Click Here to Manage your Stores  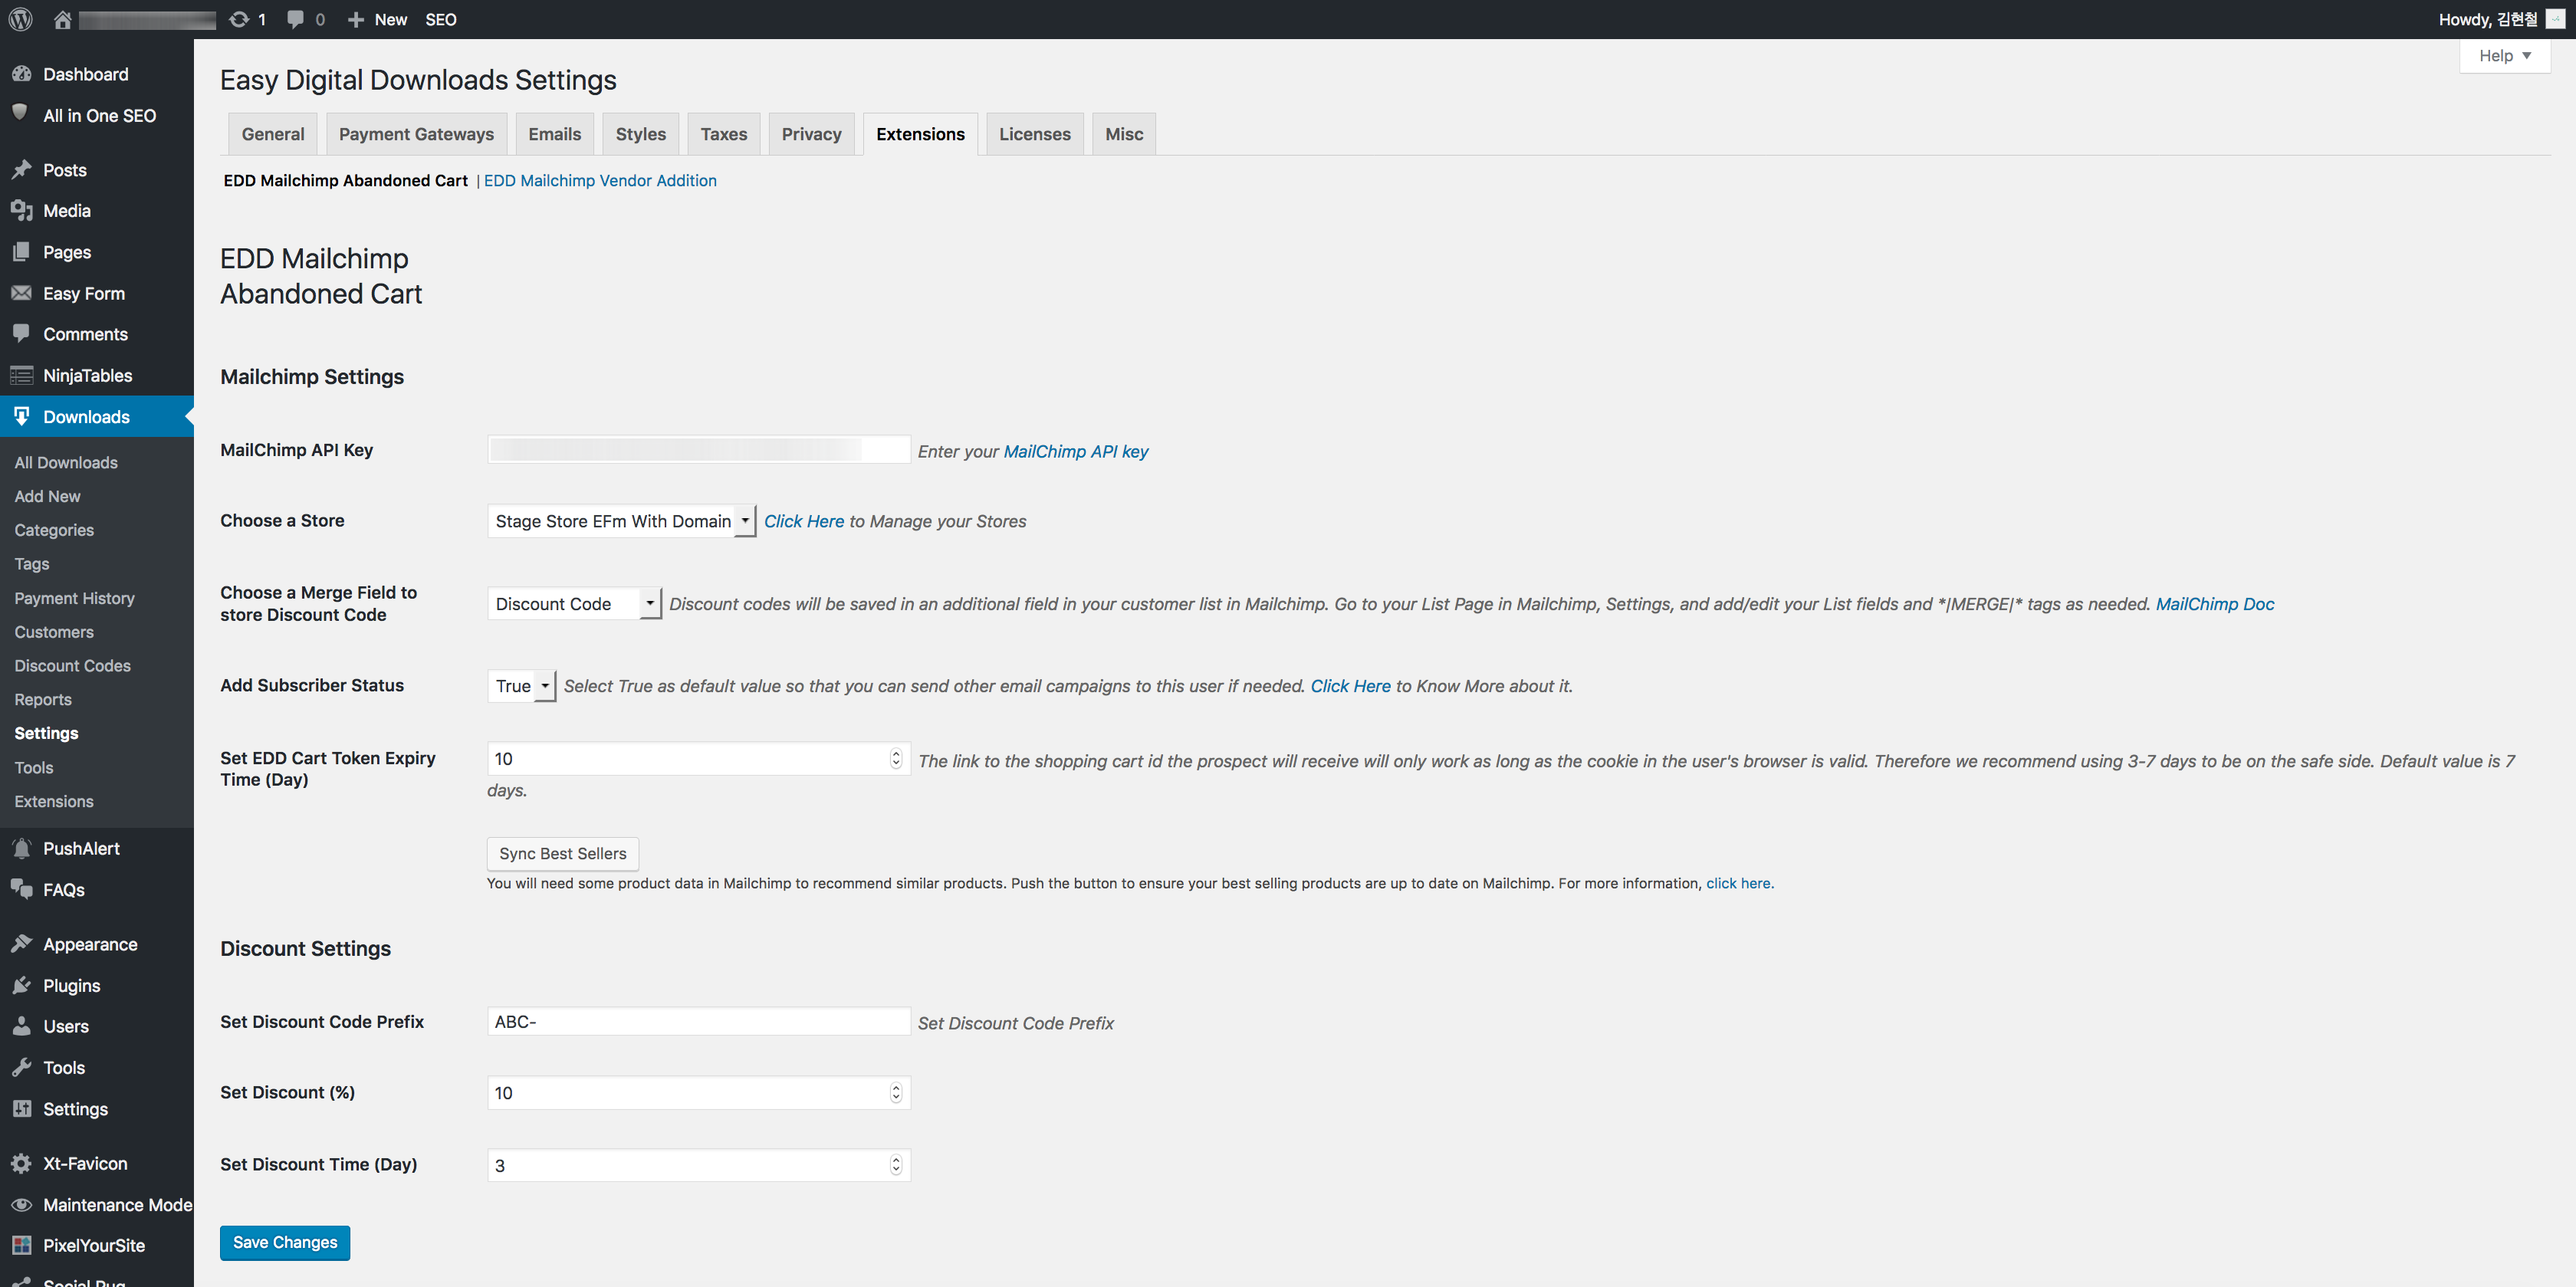[804, 521]
